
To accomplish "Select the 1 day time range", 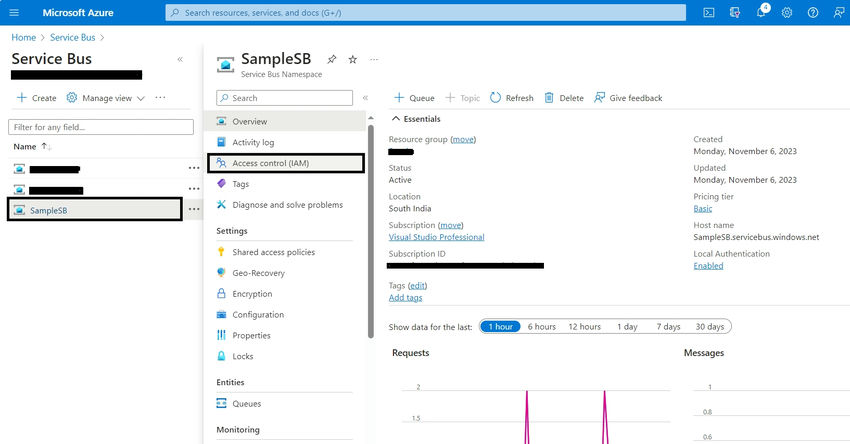I will pos(627,326).
